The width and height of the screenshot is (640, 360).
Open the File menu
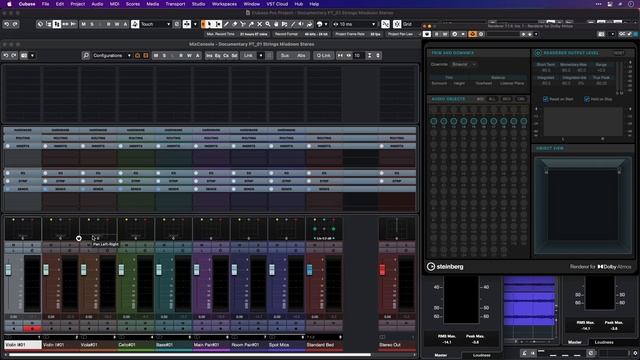[45, 4]
